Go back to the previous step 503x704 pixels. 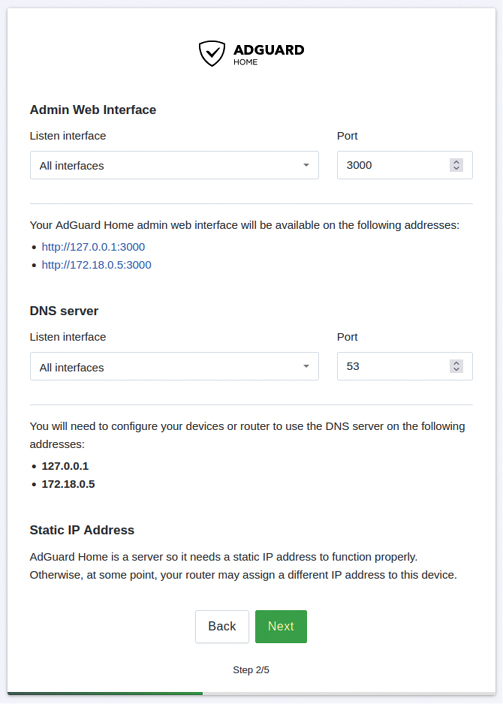pos(222,626)
